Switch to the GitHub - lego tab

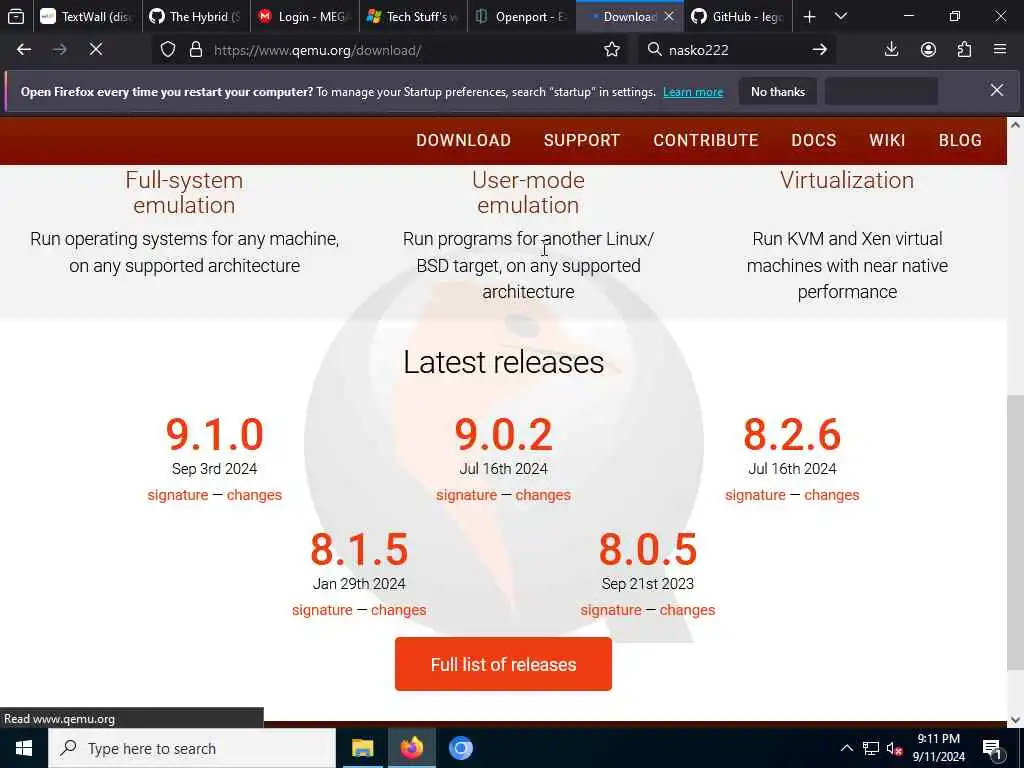738,16
